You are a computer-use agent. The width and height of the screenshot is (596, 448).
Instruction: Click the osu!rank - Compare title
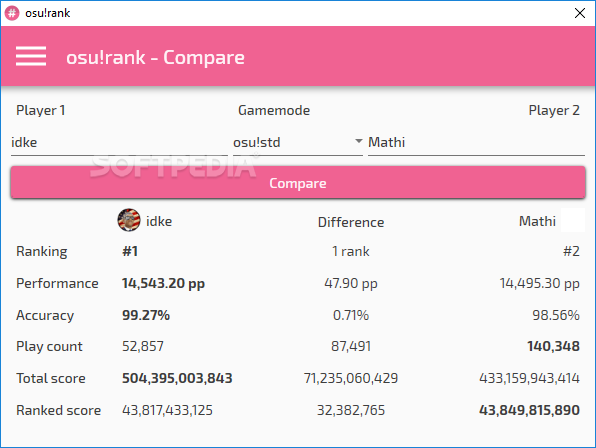coord(155,58)
